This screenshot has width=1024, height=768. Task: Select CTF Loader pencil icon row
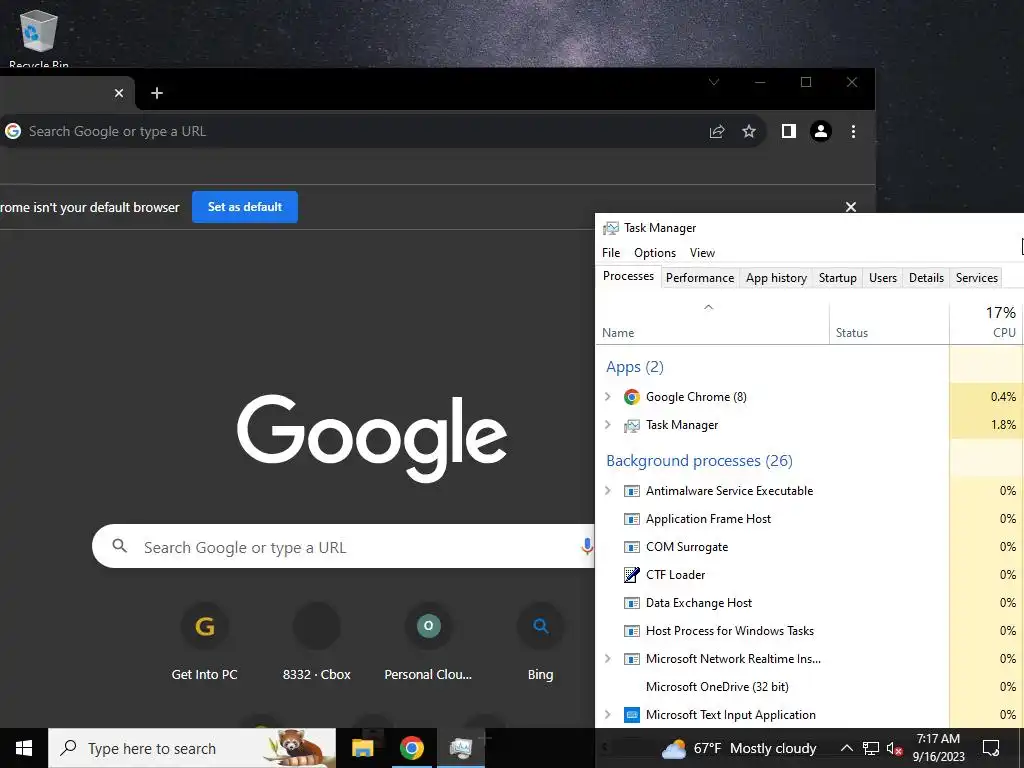pyautogui.click(x=632, y=575)
